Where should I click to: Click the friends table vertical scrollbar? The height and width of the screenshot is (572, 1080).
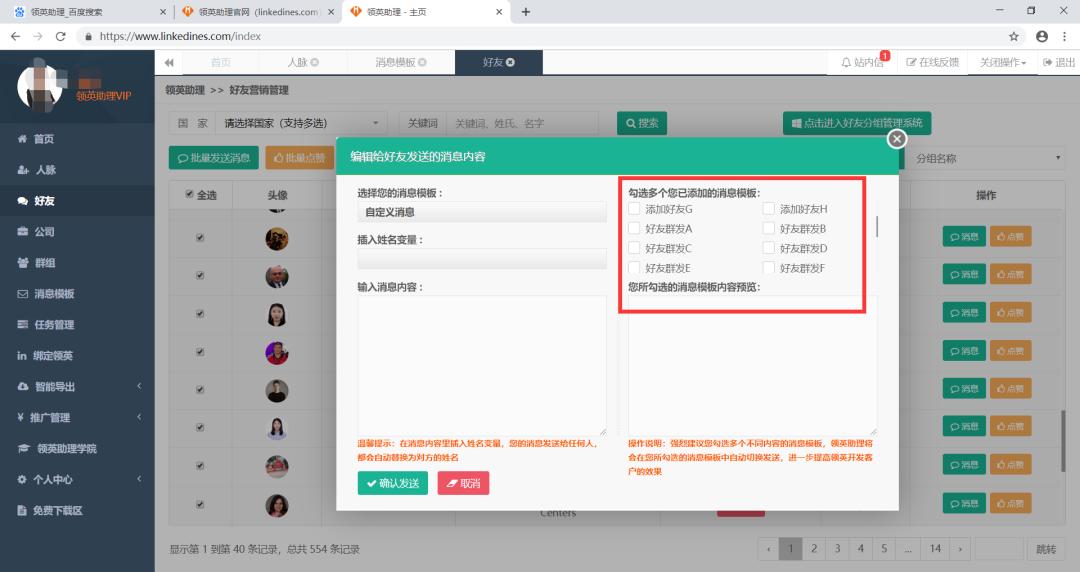(1063, 441)
